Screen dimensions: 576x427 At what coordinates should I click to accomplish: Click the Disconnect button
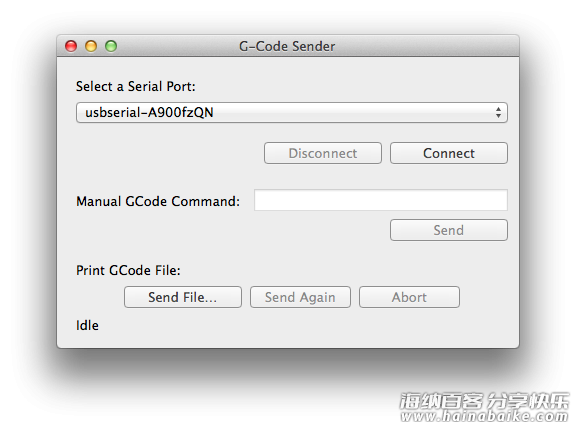pos(323,153)
